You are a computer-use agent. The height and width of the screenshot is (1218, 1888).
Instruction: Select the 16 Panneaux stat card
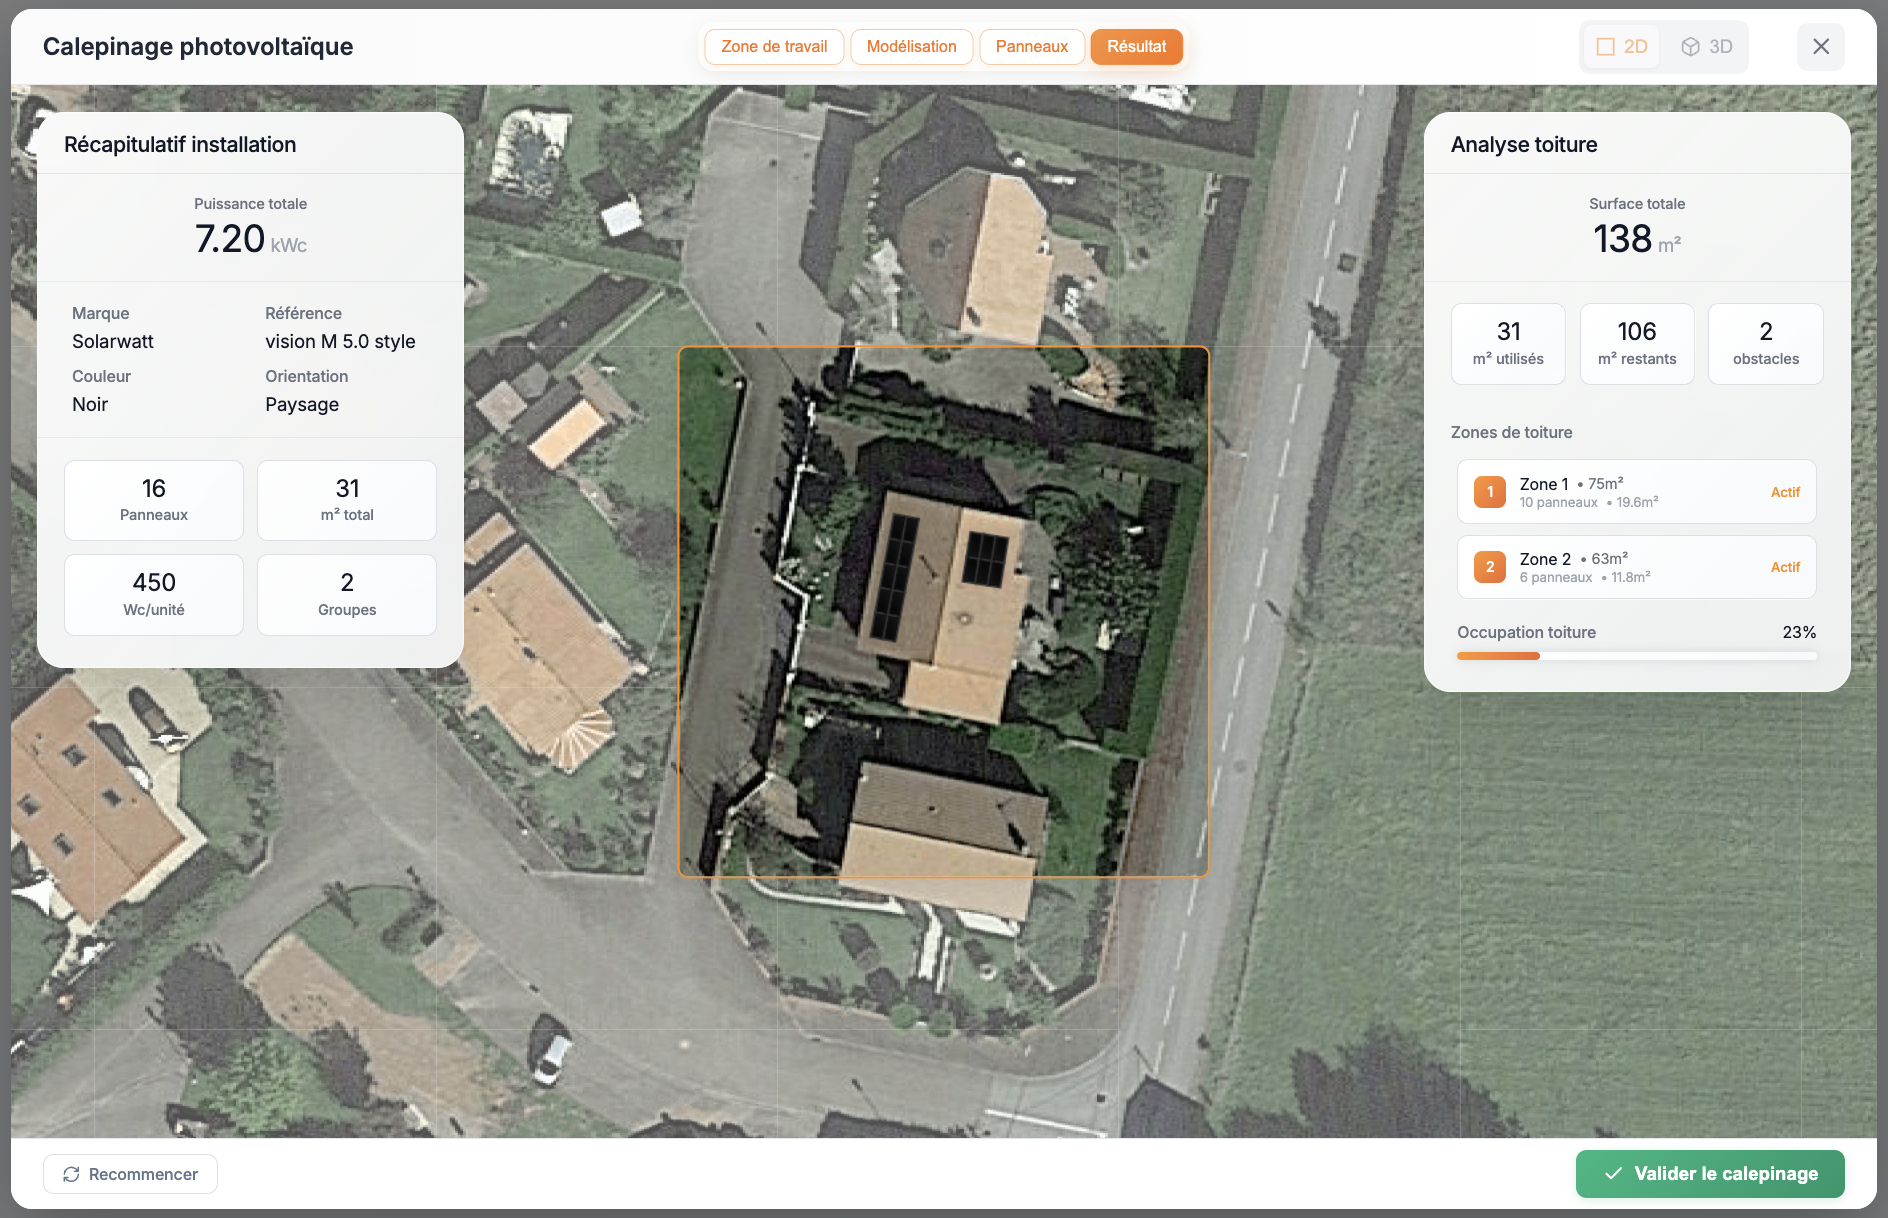(154, 500)
